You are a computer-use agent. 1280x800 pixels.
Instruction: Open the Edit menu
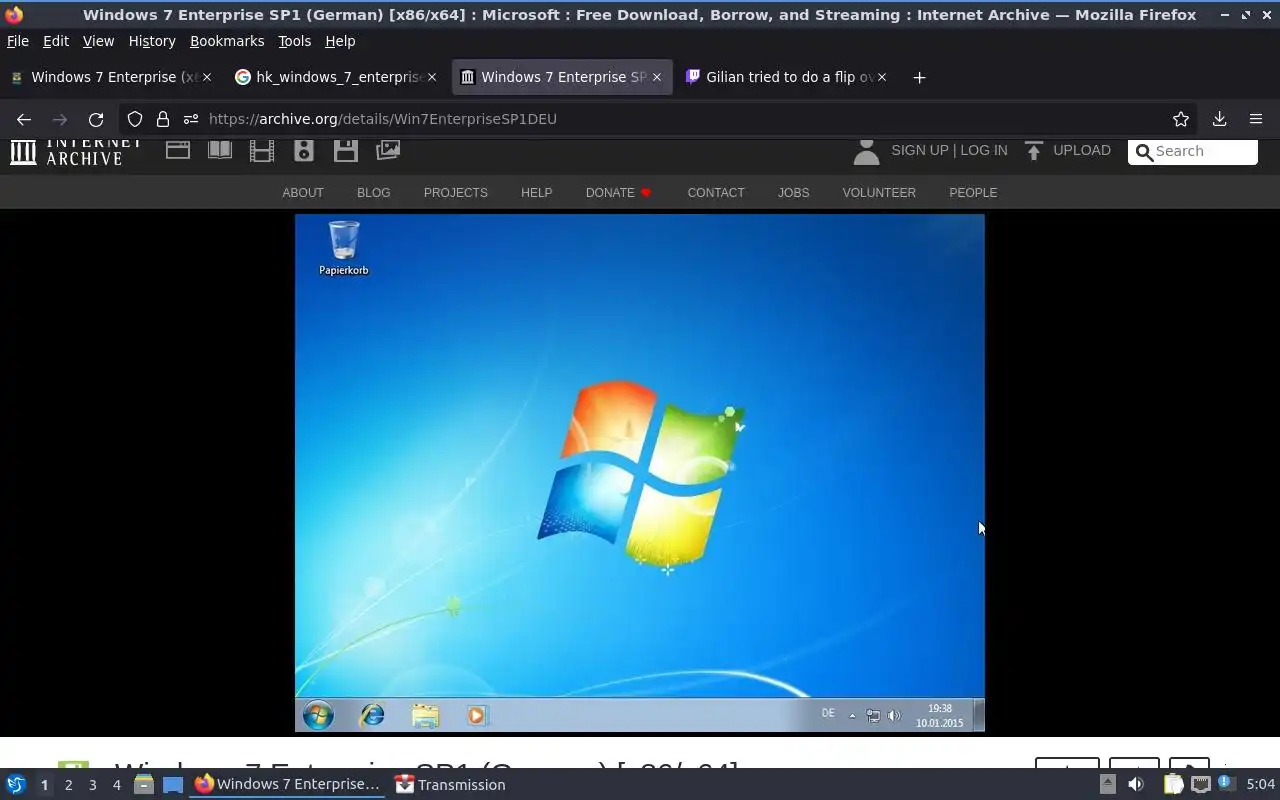click(56, 41)
